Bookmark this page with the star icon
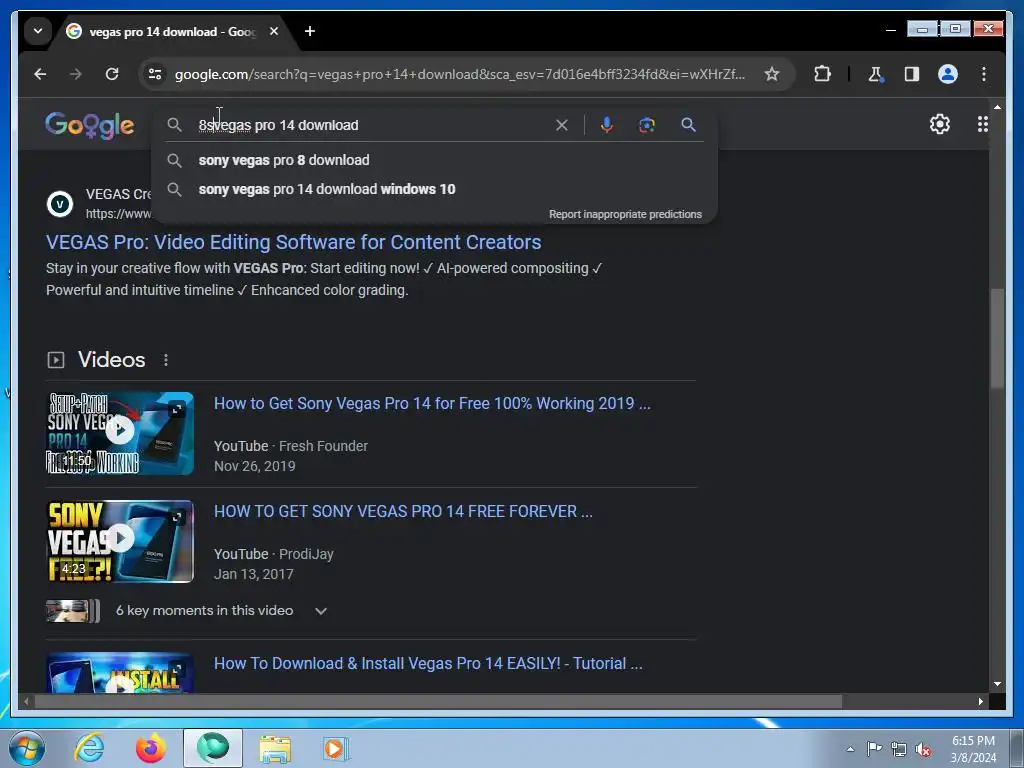This screenshot has height=768, width=1024. pos(772,74)
